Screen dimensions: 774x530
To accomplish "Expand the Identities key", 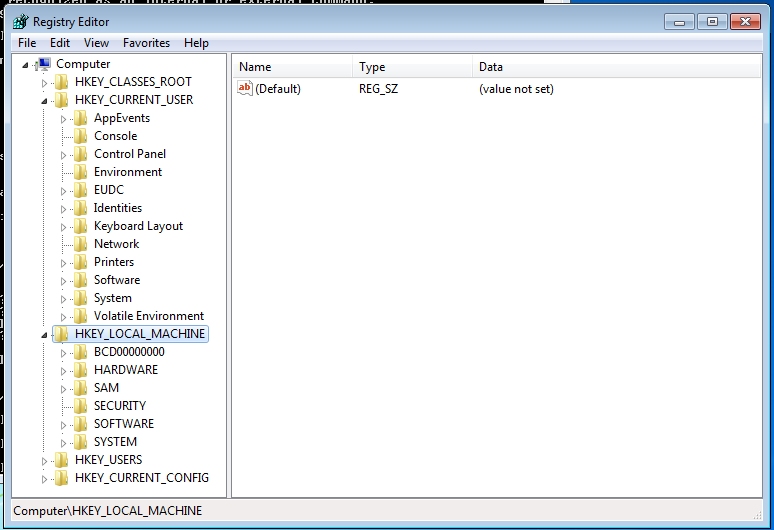I will pos(63,210).
